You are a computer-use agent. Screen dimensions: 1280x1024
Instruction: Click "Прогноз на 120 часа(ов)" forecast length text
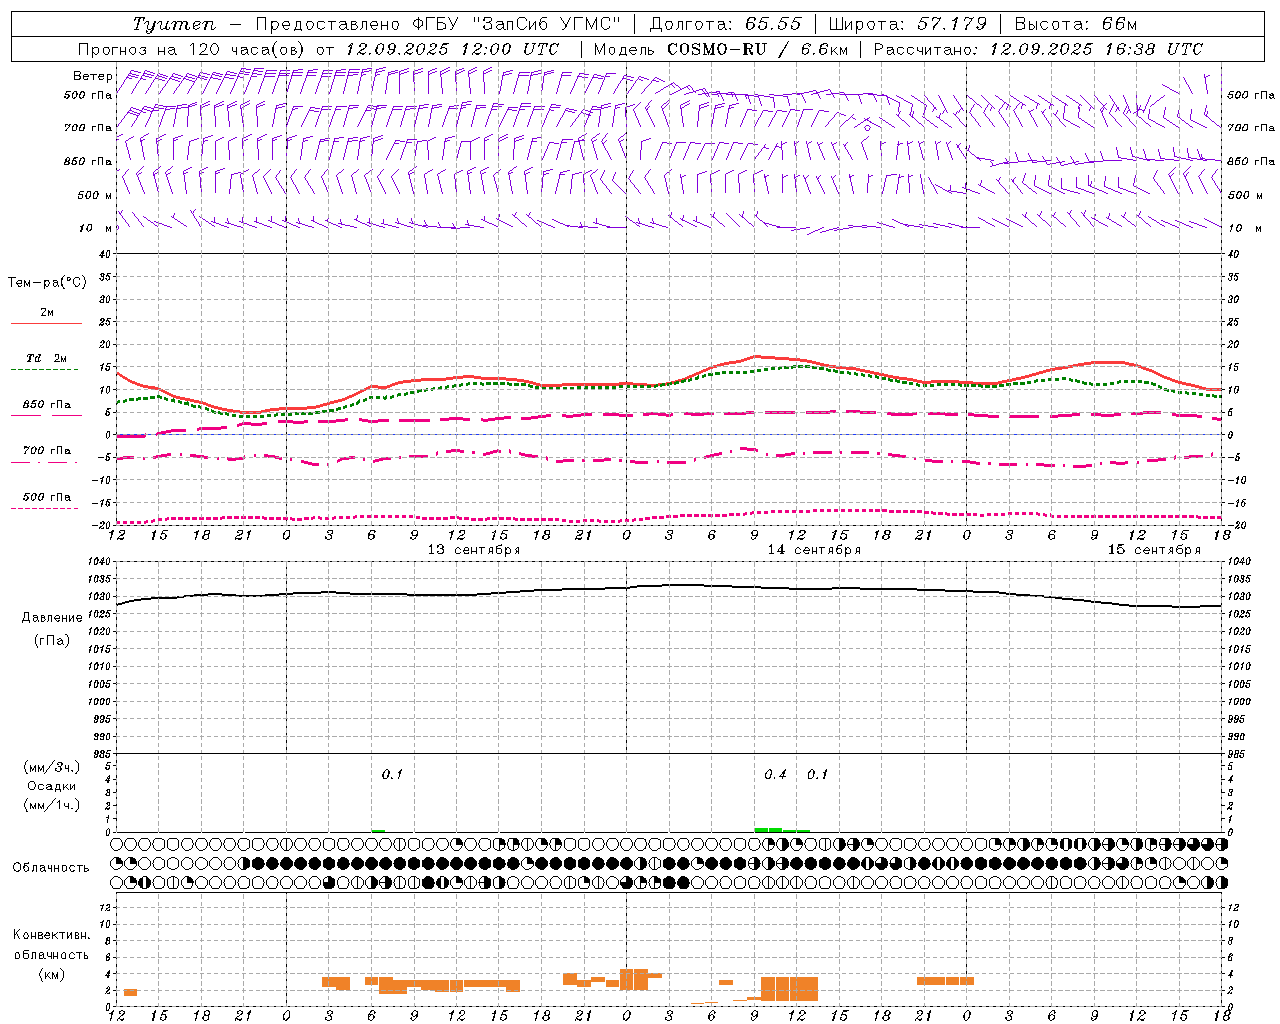[192, 49]
